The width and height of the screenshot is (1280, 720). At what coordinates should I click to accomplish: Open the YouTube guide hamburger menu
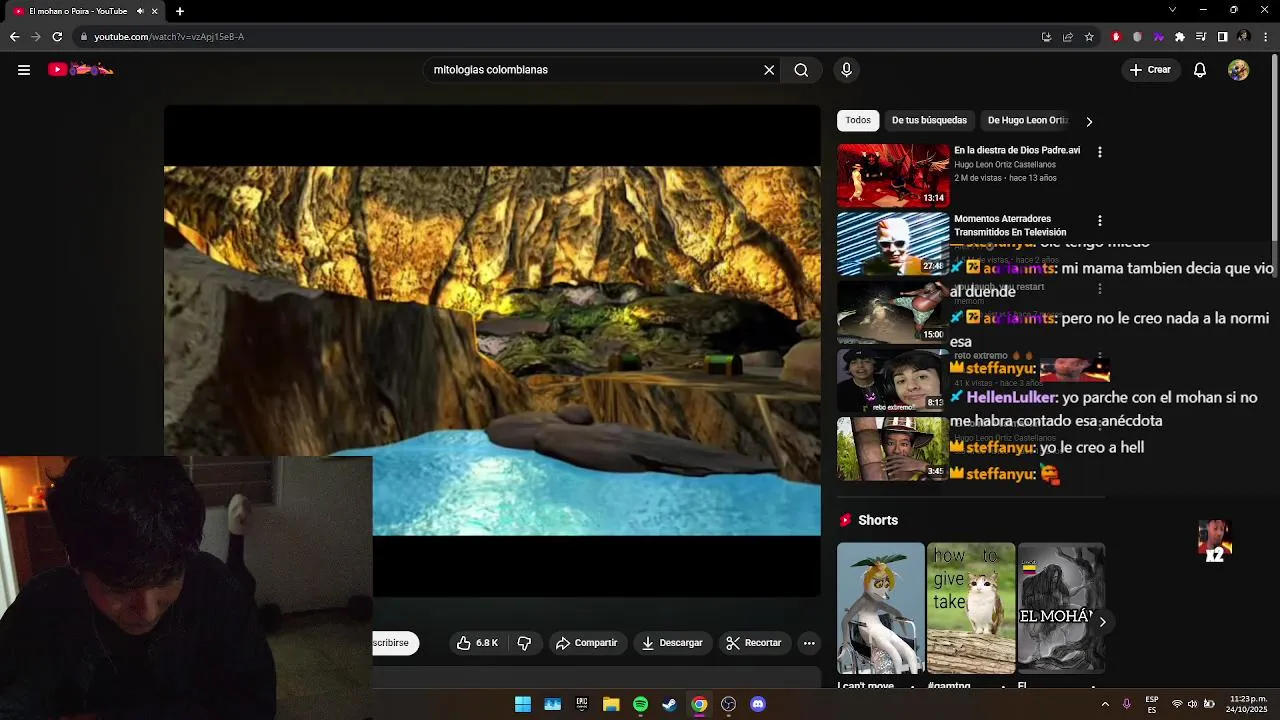(x=24, y=70)
